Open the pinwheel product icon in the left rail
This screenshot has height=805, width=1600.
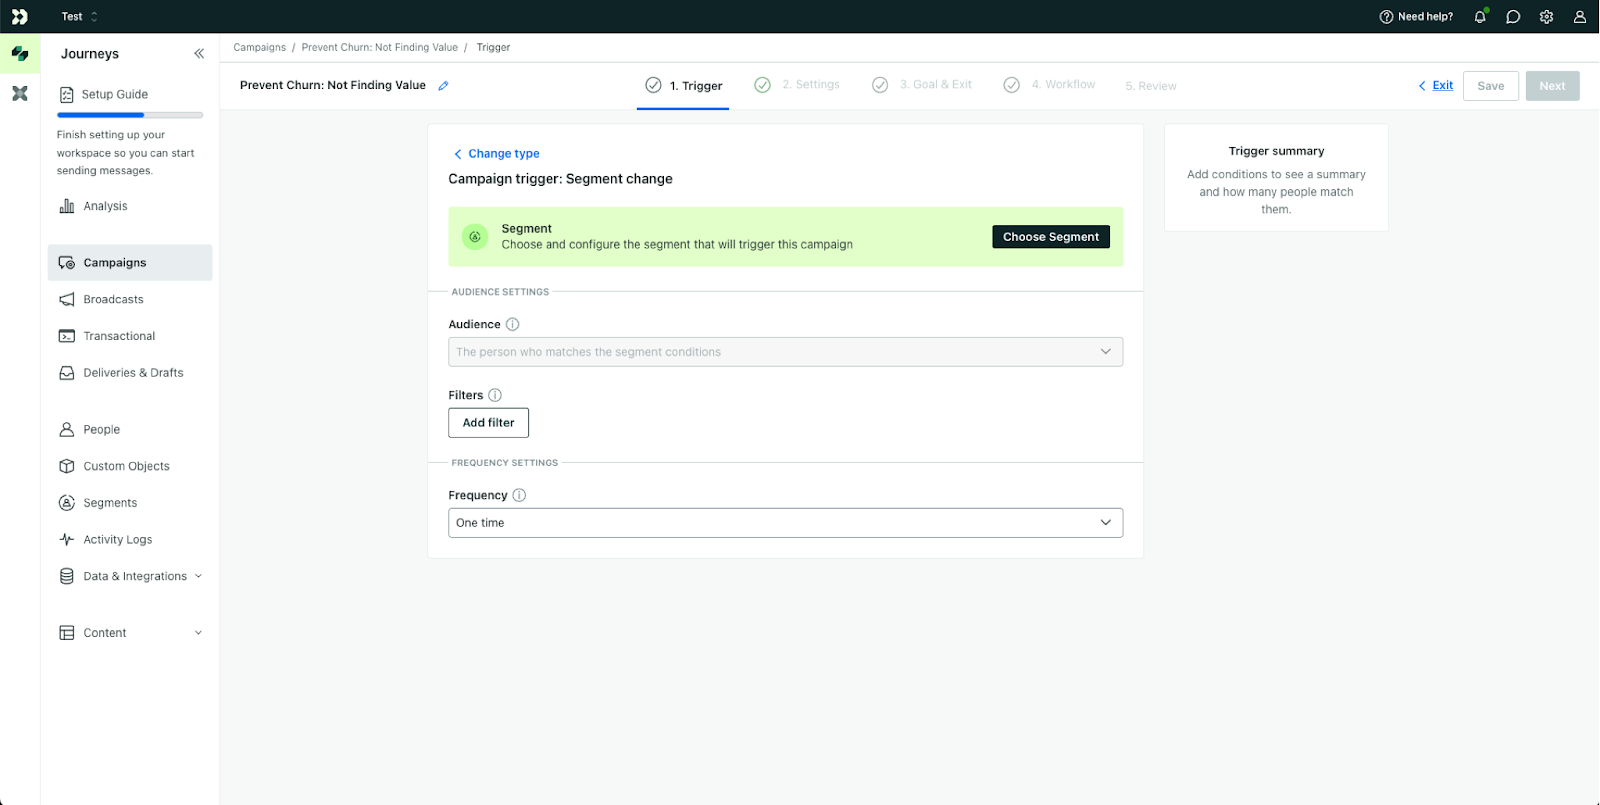(20, 94)
